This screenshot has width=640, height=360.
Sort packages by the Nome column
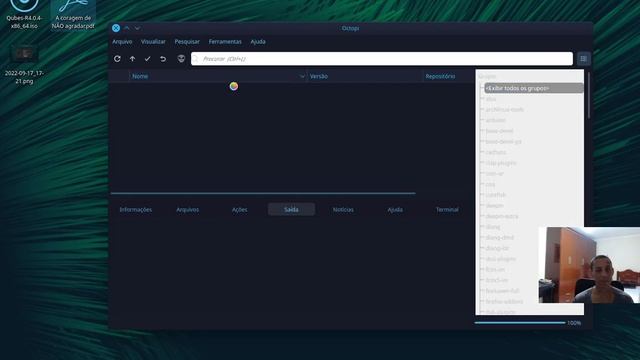[218, 76]
